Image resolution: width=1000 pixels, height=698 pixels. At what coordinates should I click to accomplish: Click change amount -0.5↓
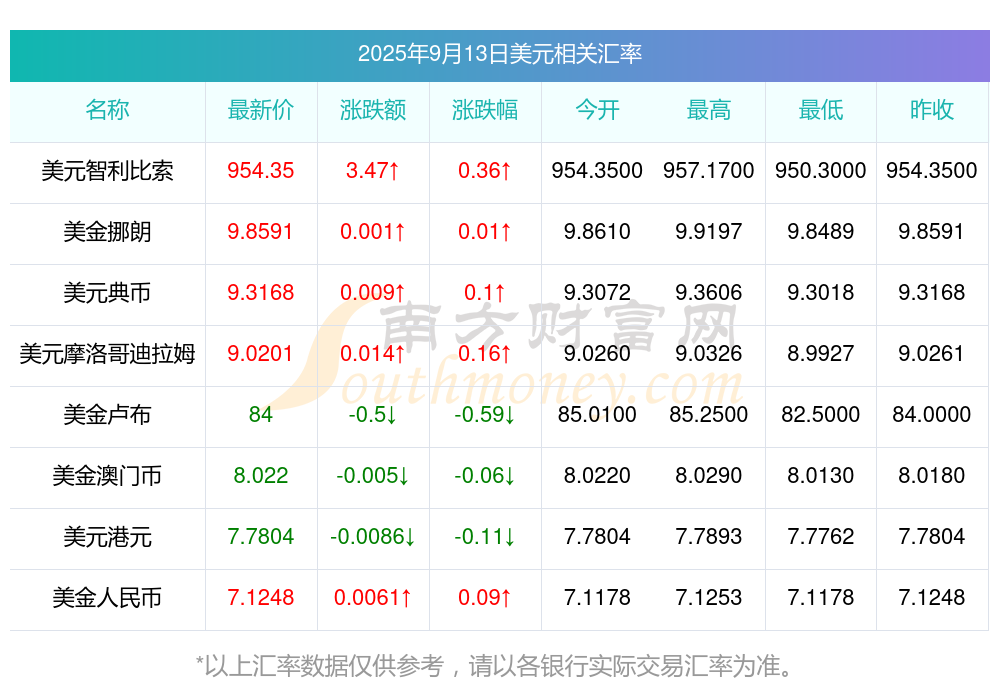[373, 415]
